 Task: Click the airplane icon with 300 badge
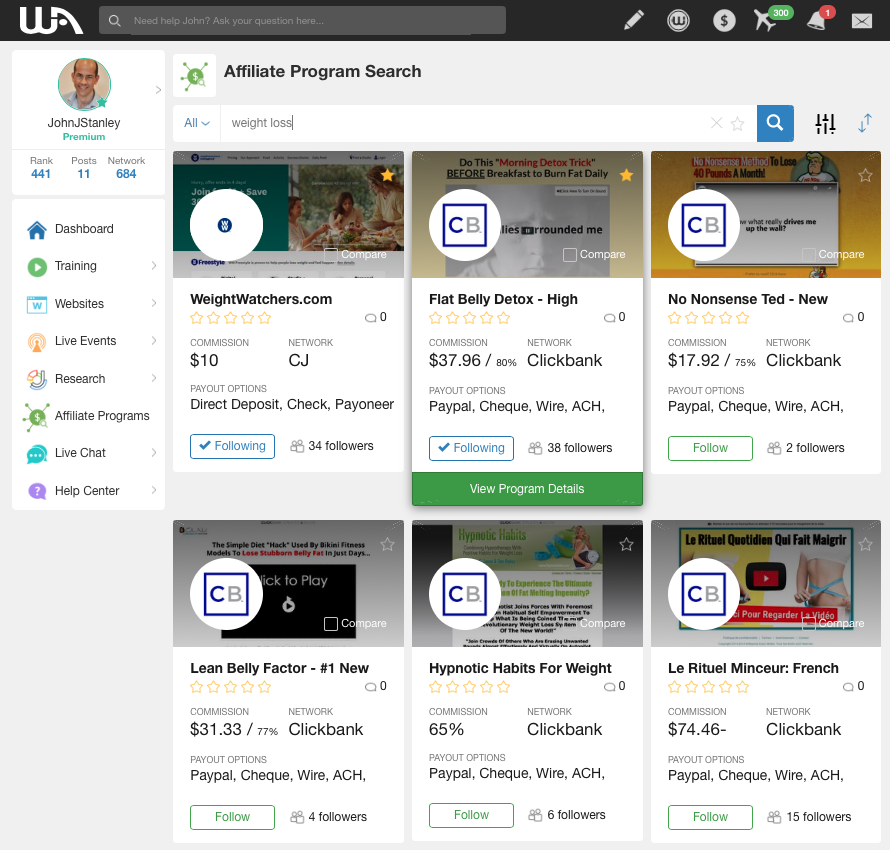(x=766, y=21)
